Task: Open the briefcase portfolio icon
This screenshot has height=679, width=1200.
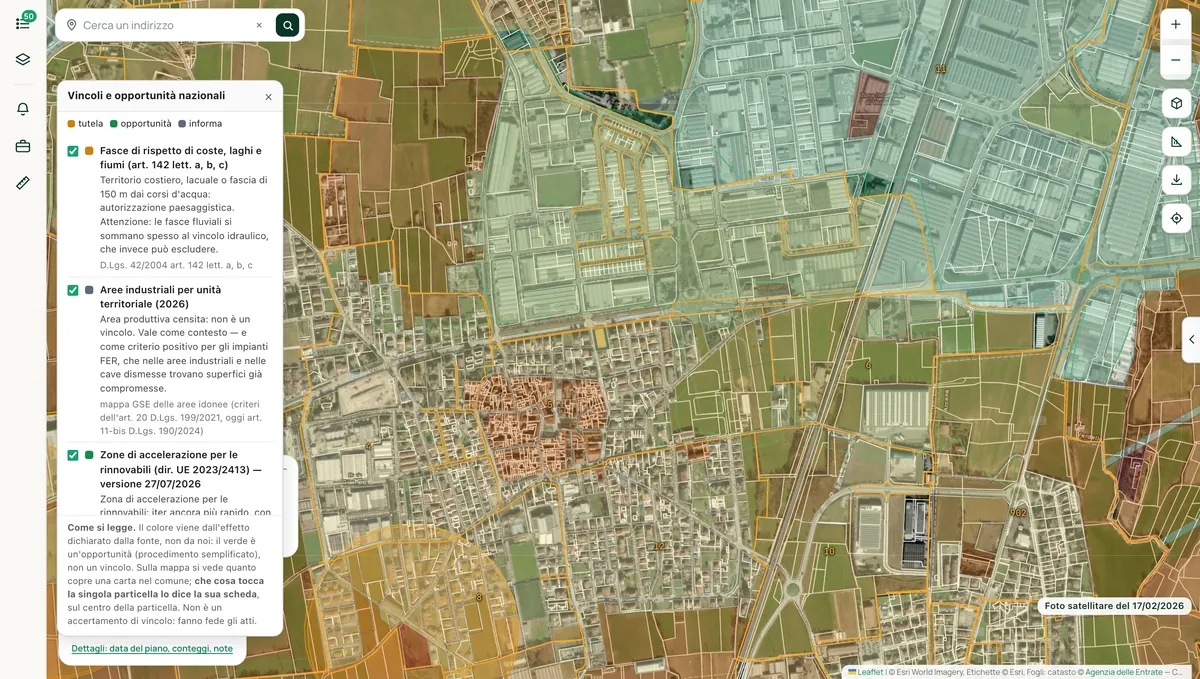Action: click(23, 146)
